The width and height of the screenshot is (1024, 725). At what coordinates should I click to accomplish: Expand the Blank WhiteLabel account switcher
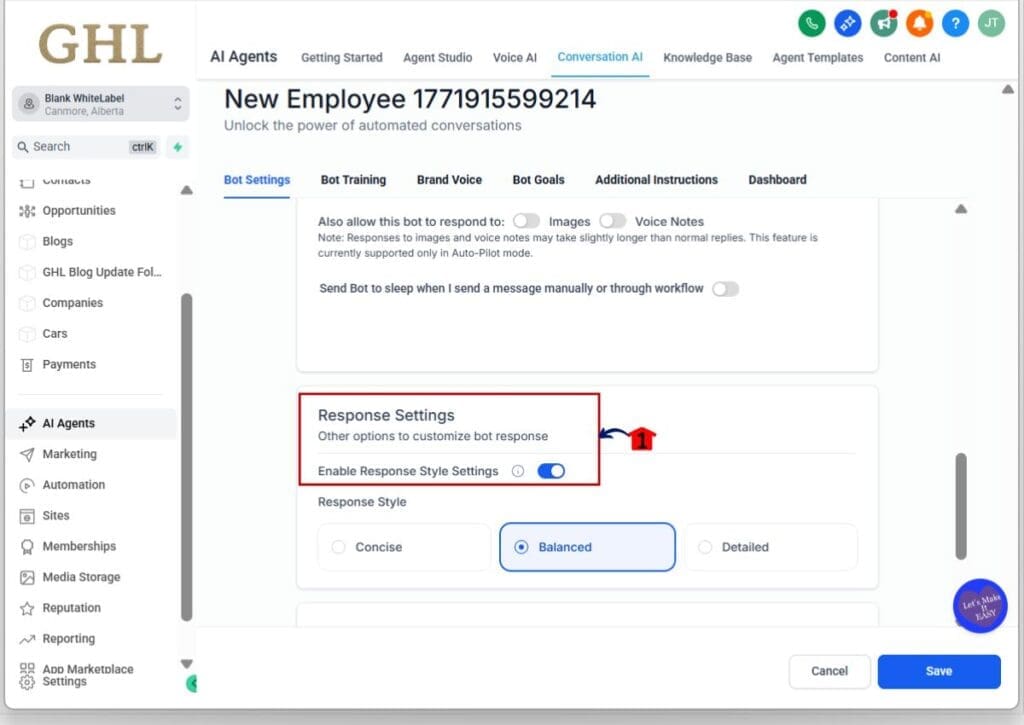tap(98, 103)
